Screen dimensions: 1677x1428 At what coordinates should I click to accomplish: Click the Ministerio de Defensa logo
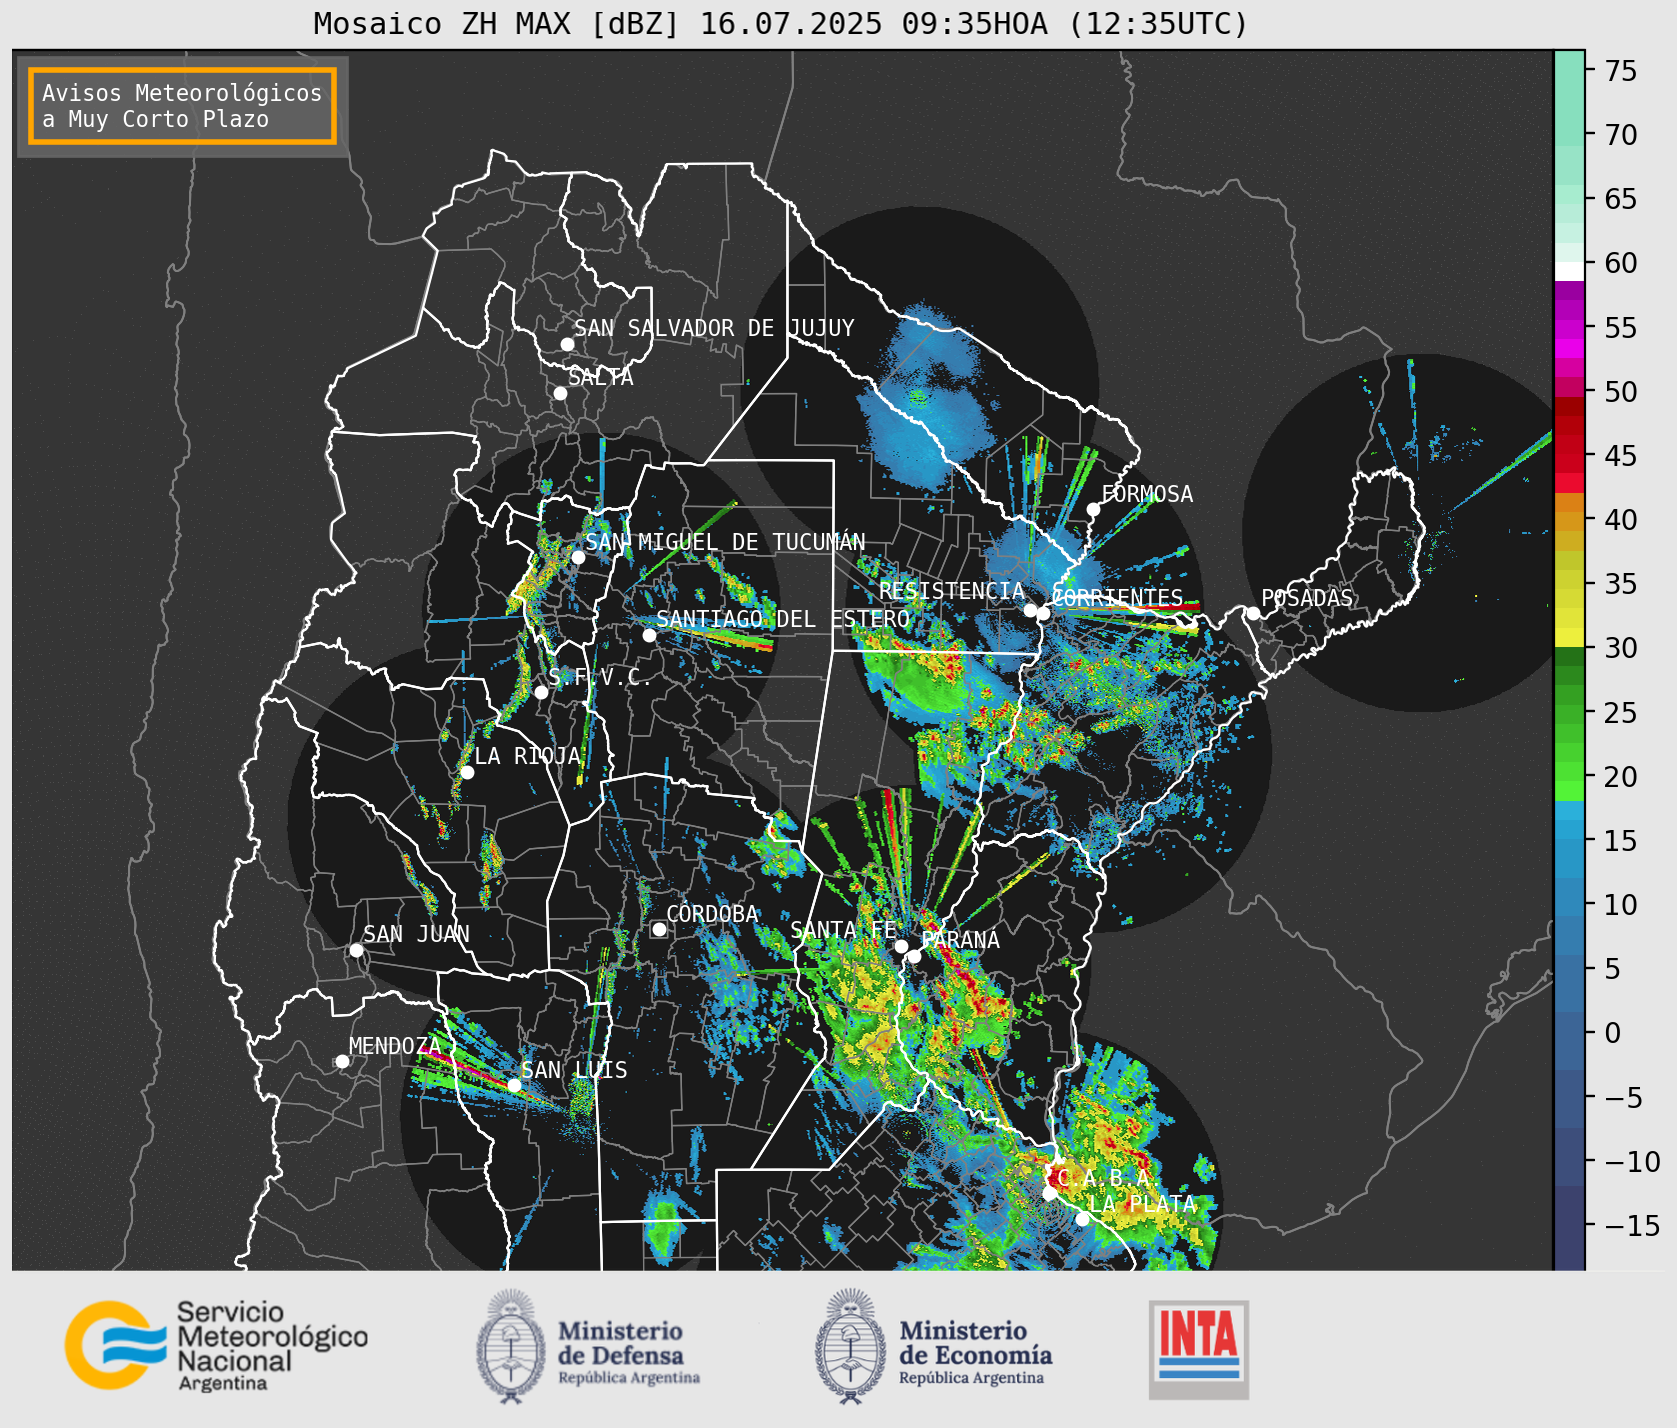589,1346
